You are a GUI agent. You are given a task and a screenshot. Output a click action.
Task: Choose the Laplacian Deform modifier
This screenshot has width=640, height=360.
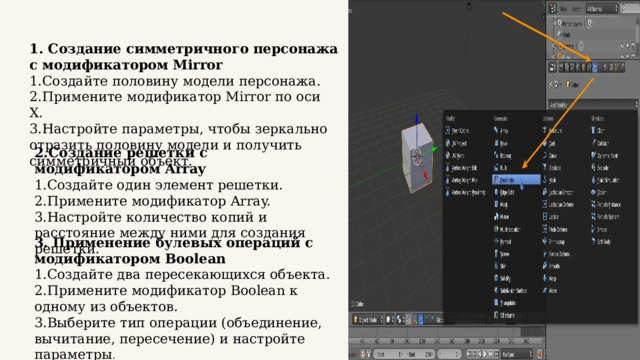coord(558,204)
